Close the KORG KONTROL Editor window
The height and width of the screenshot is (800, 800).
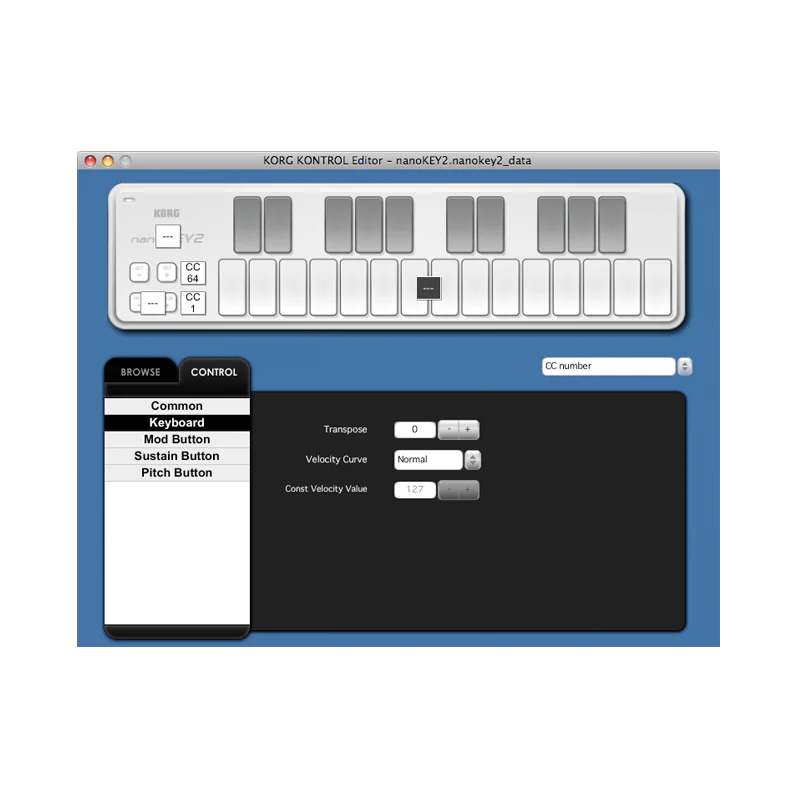pos(90,161)
